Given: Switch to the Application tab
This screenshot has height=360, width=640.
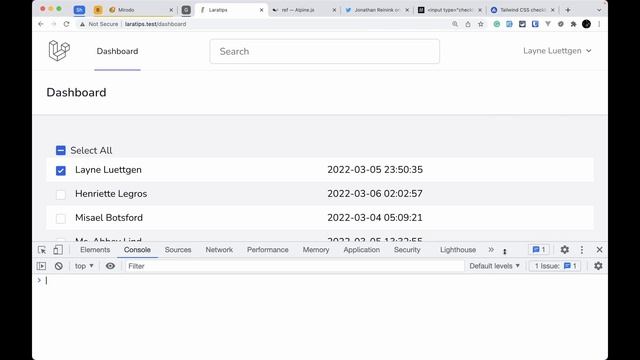Looking at the screenshot, I should [x=362, y=250].
